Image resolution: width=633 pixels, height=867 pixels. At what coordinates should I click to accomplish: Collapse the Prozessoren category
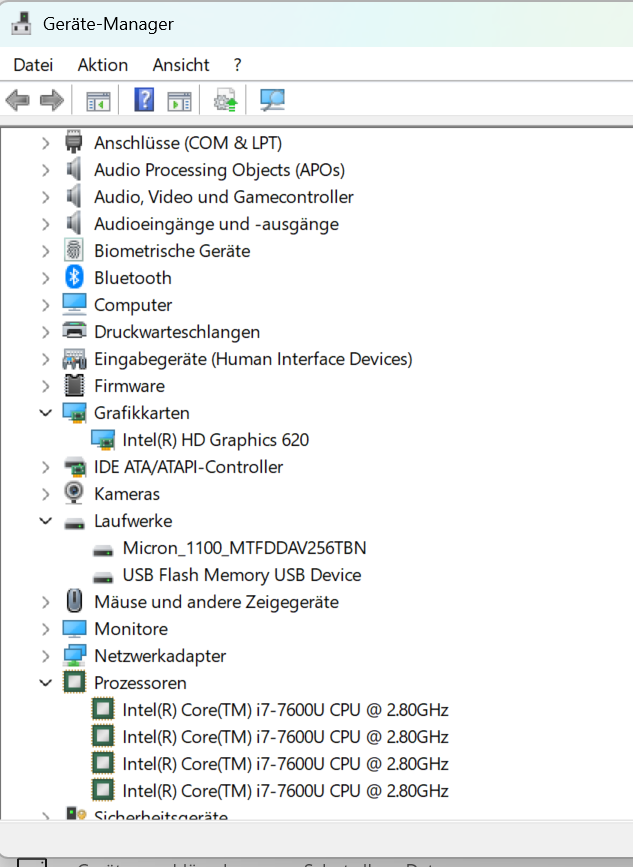pyautogui.click(x=46, y=682)
